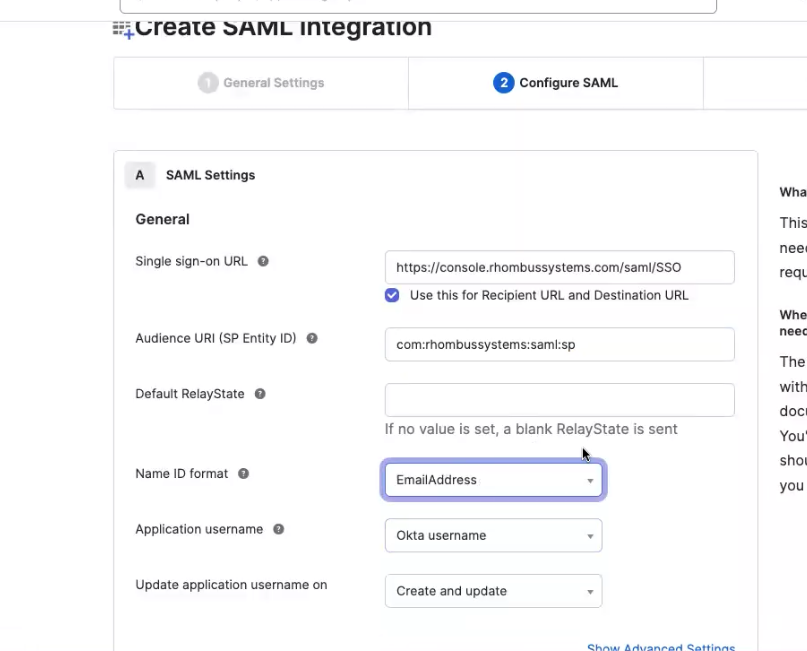Click help icon beside Single sign-on URL

pyautogui.click(x=263, y=261)
